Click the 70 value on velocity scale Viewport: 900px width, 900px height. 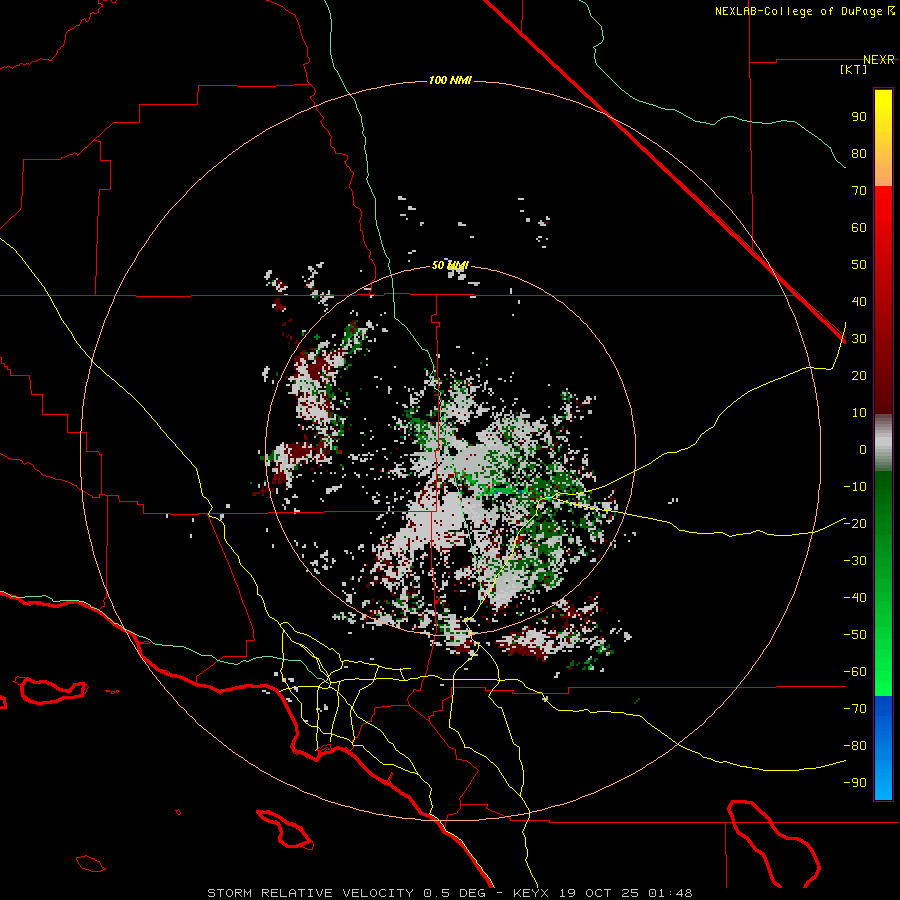click(859, 191)
